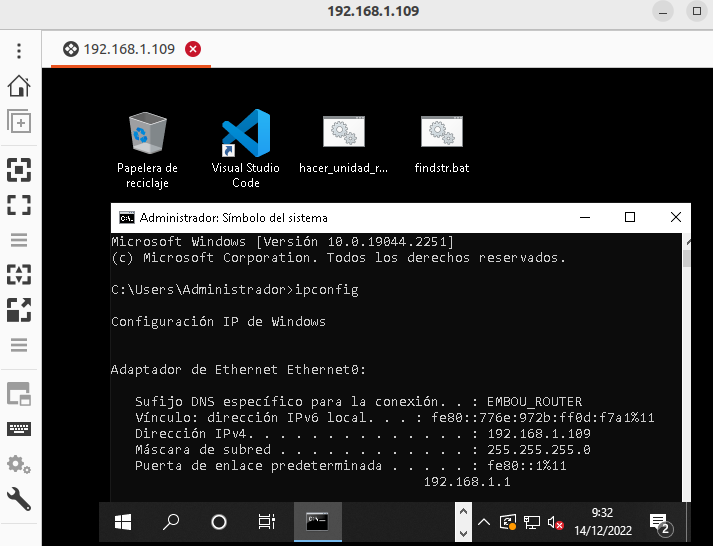Viewport: 713px width, 546px height.
Task: Open the three-dot menu at sidebar top
Action: [19, 50]
